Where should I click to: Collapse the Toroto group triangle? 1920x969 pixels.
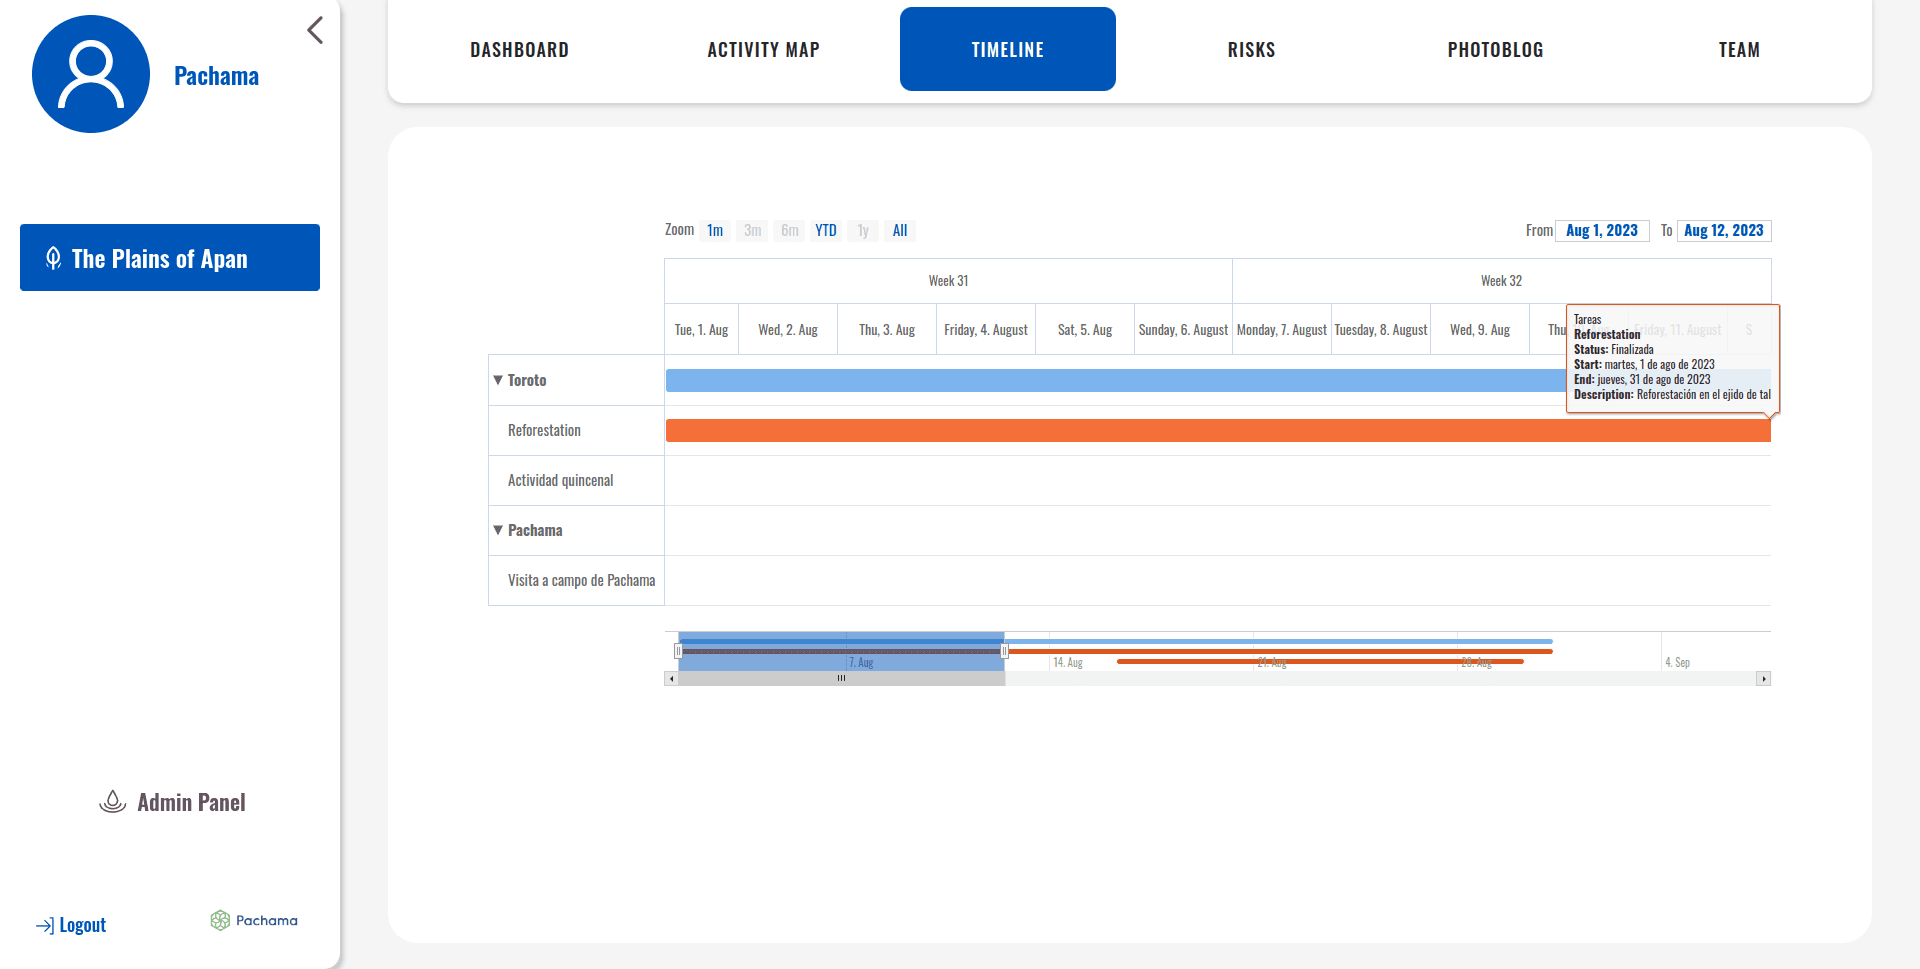[x=498, y=380]
